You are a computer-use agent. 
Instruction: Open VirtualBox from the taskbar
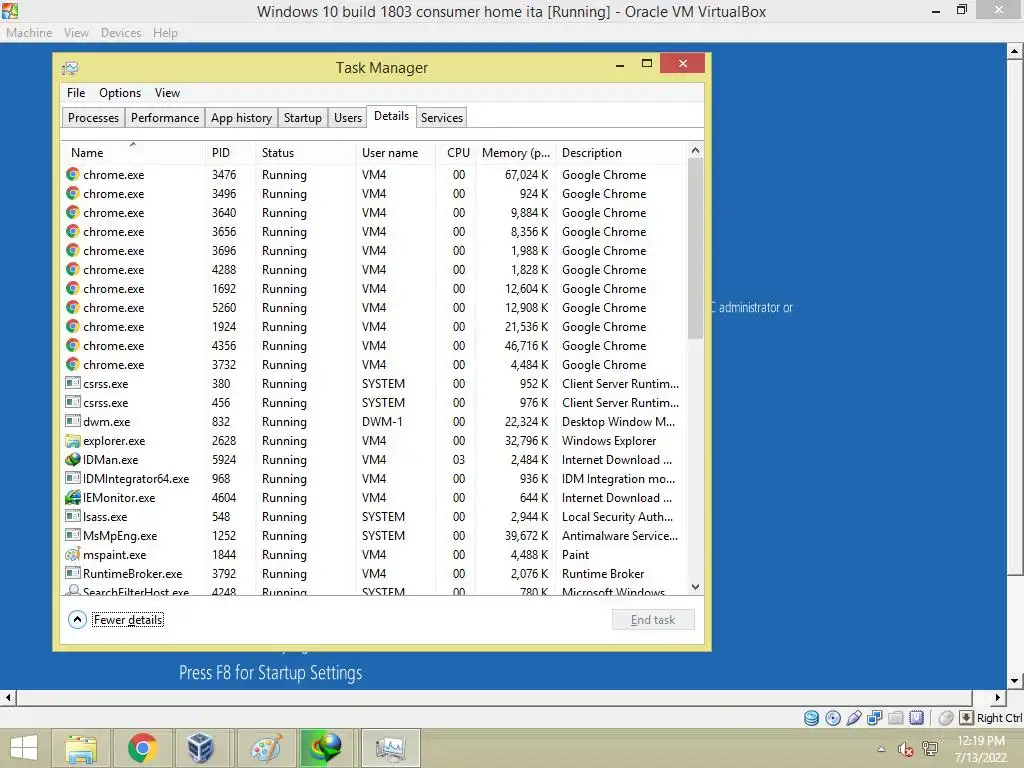tap(200, 748)
